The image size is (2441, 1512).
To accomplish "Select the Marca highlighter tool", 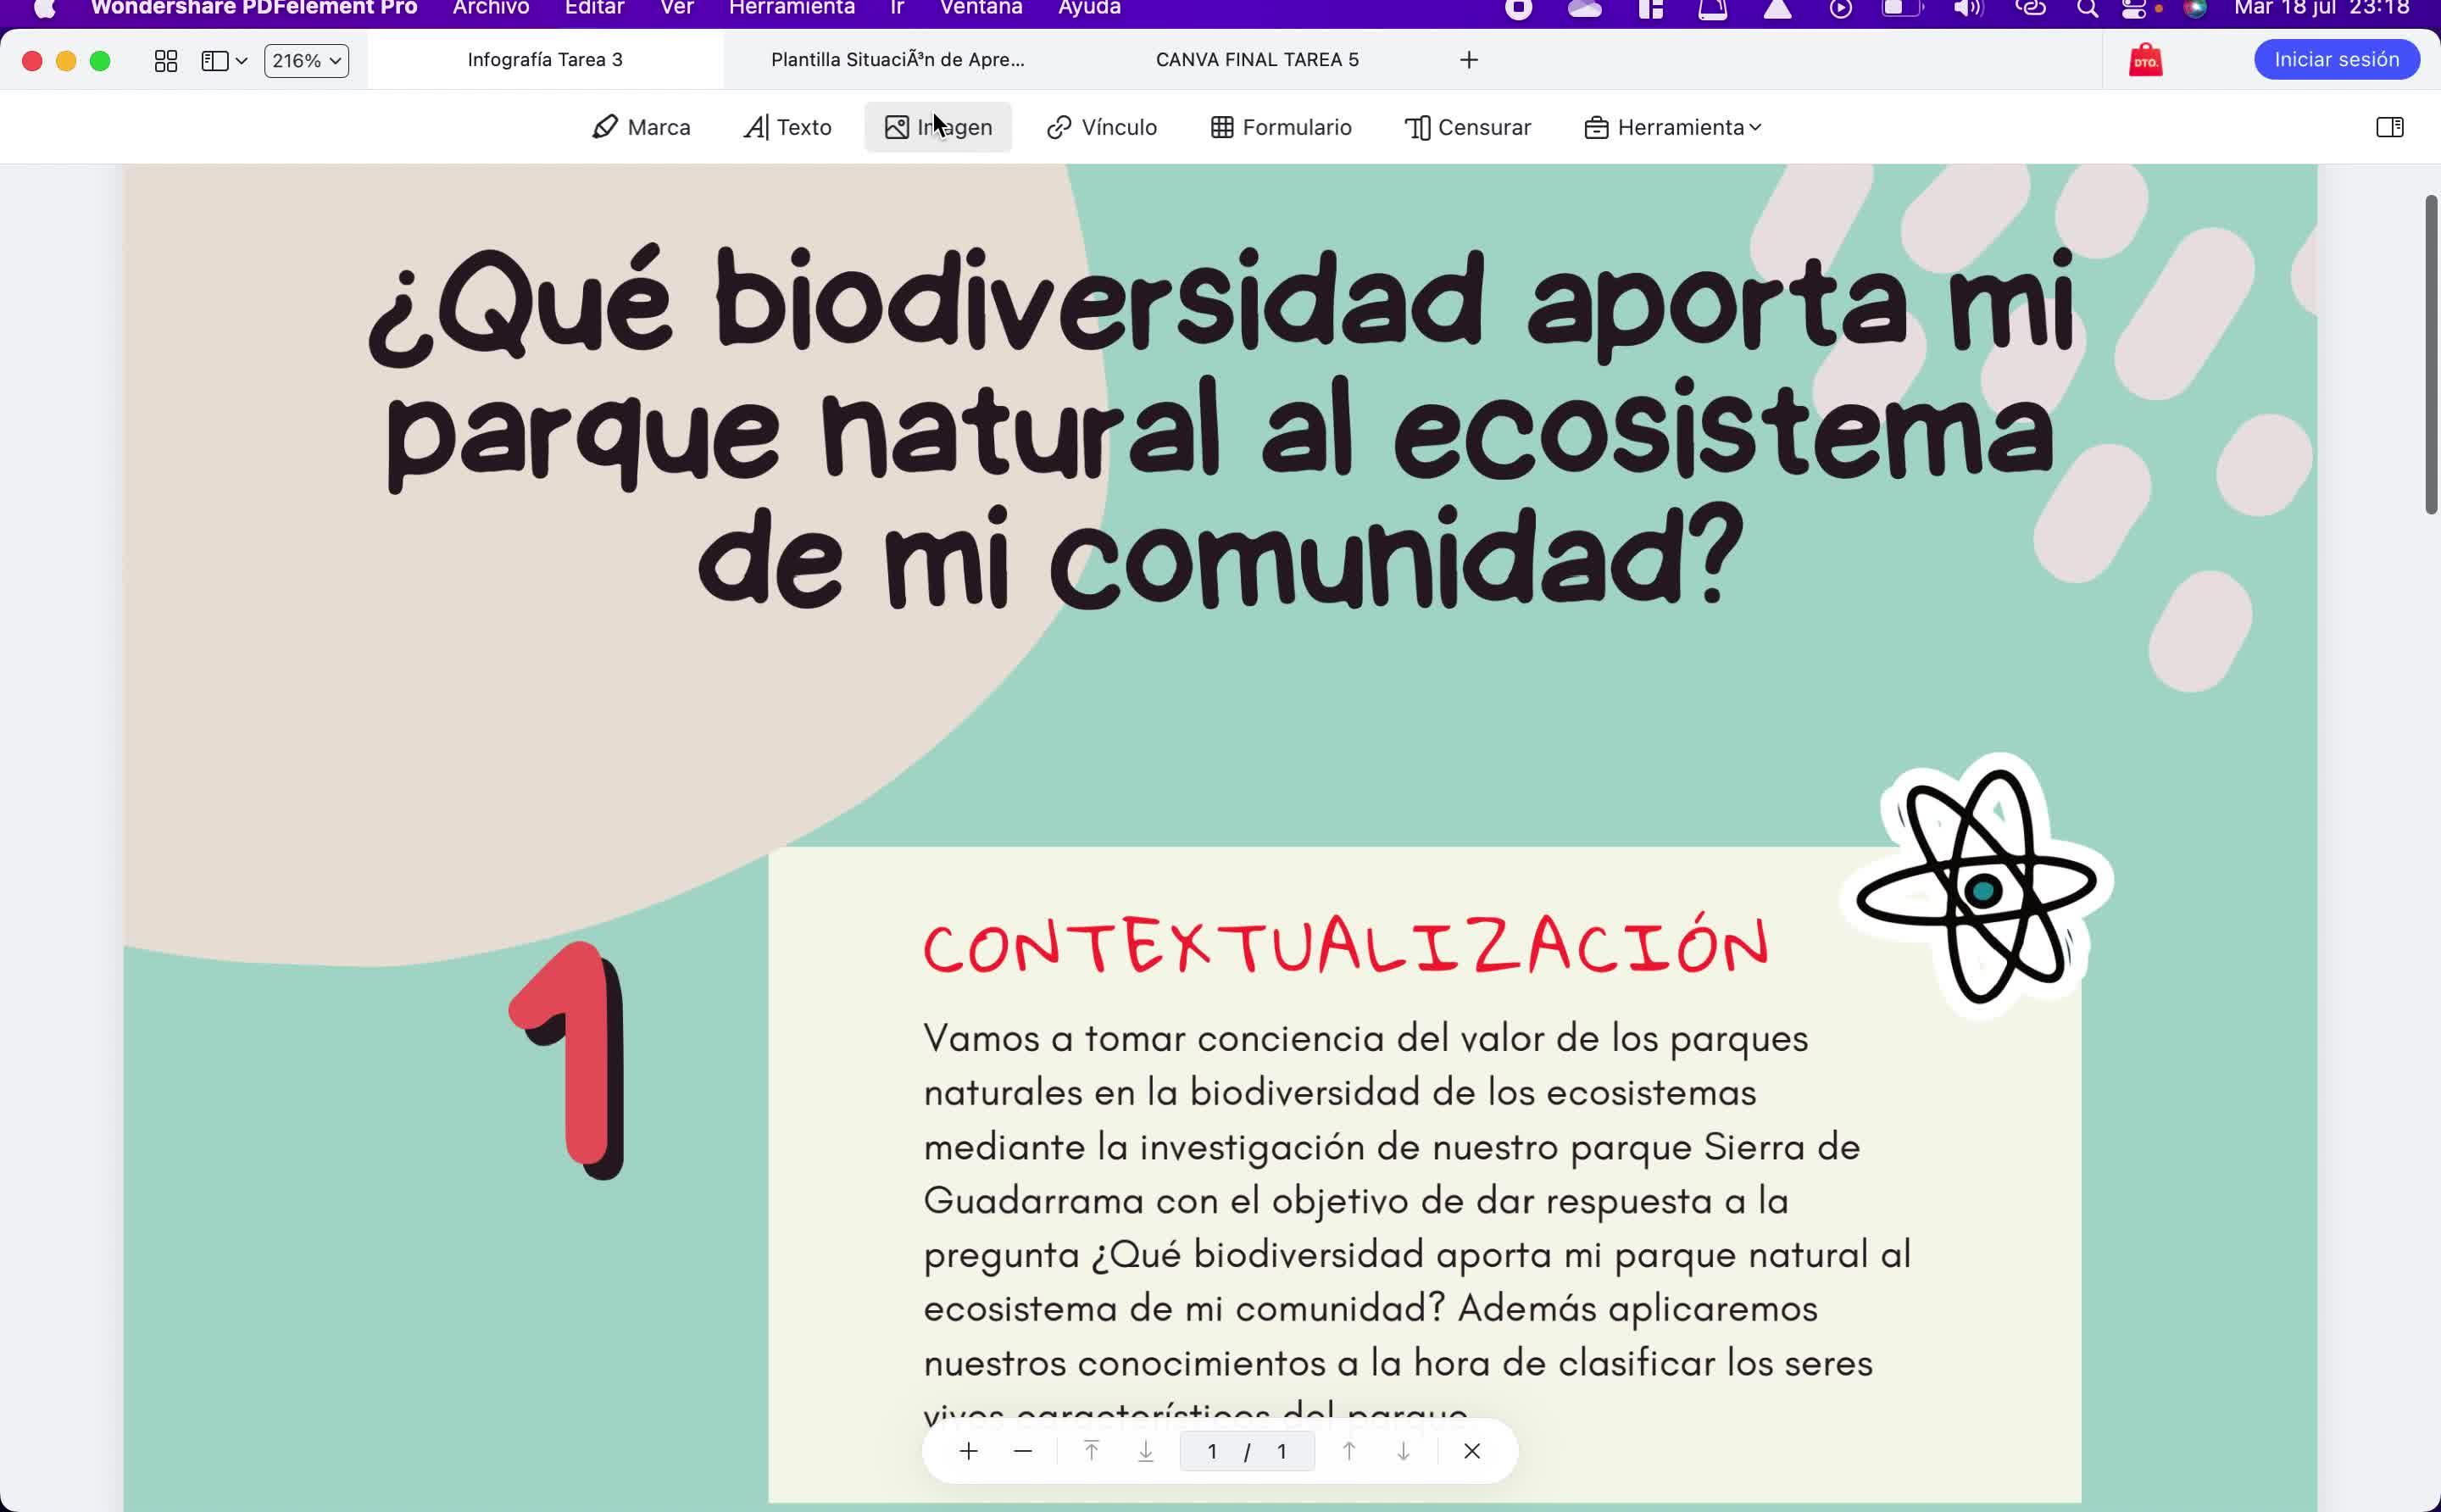I will click(x=641, y=127).
